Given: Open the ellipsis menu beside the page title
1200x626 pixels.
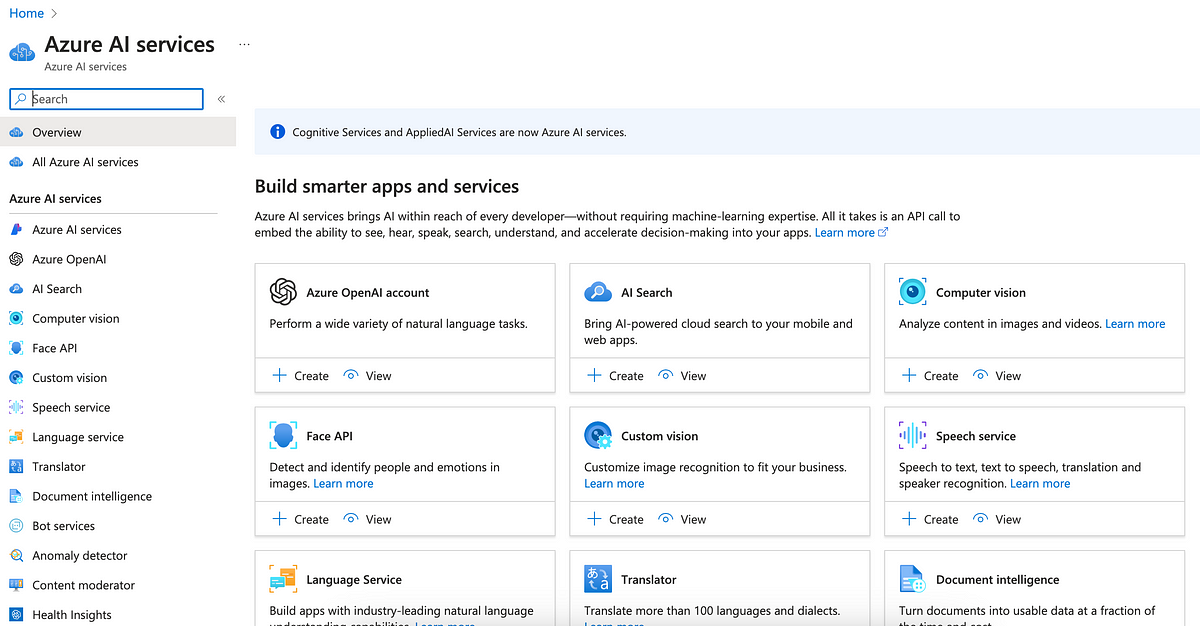Looking at the screenshot, I should [x=244, y=45].
